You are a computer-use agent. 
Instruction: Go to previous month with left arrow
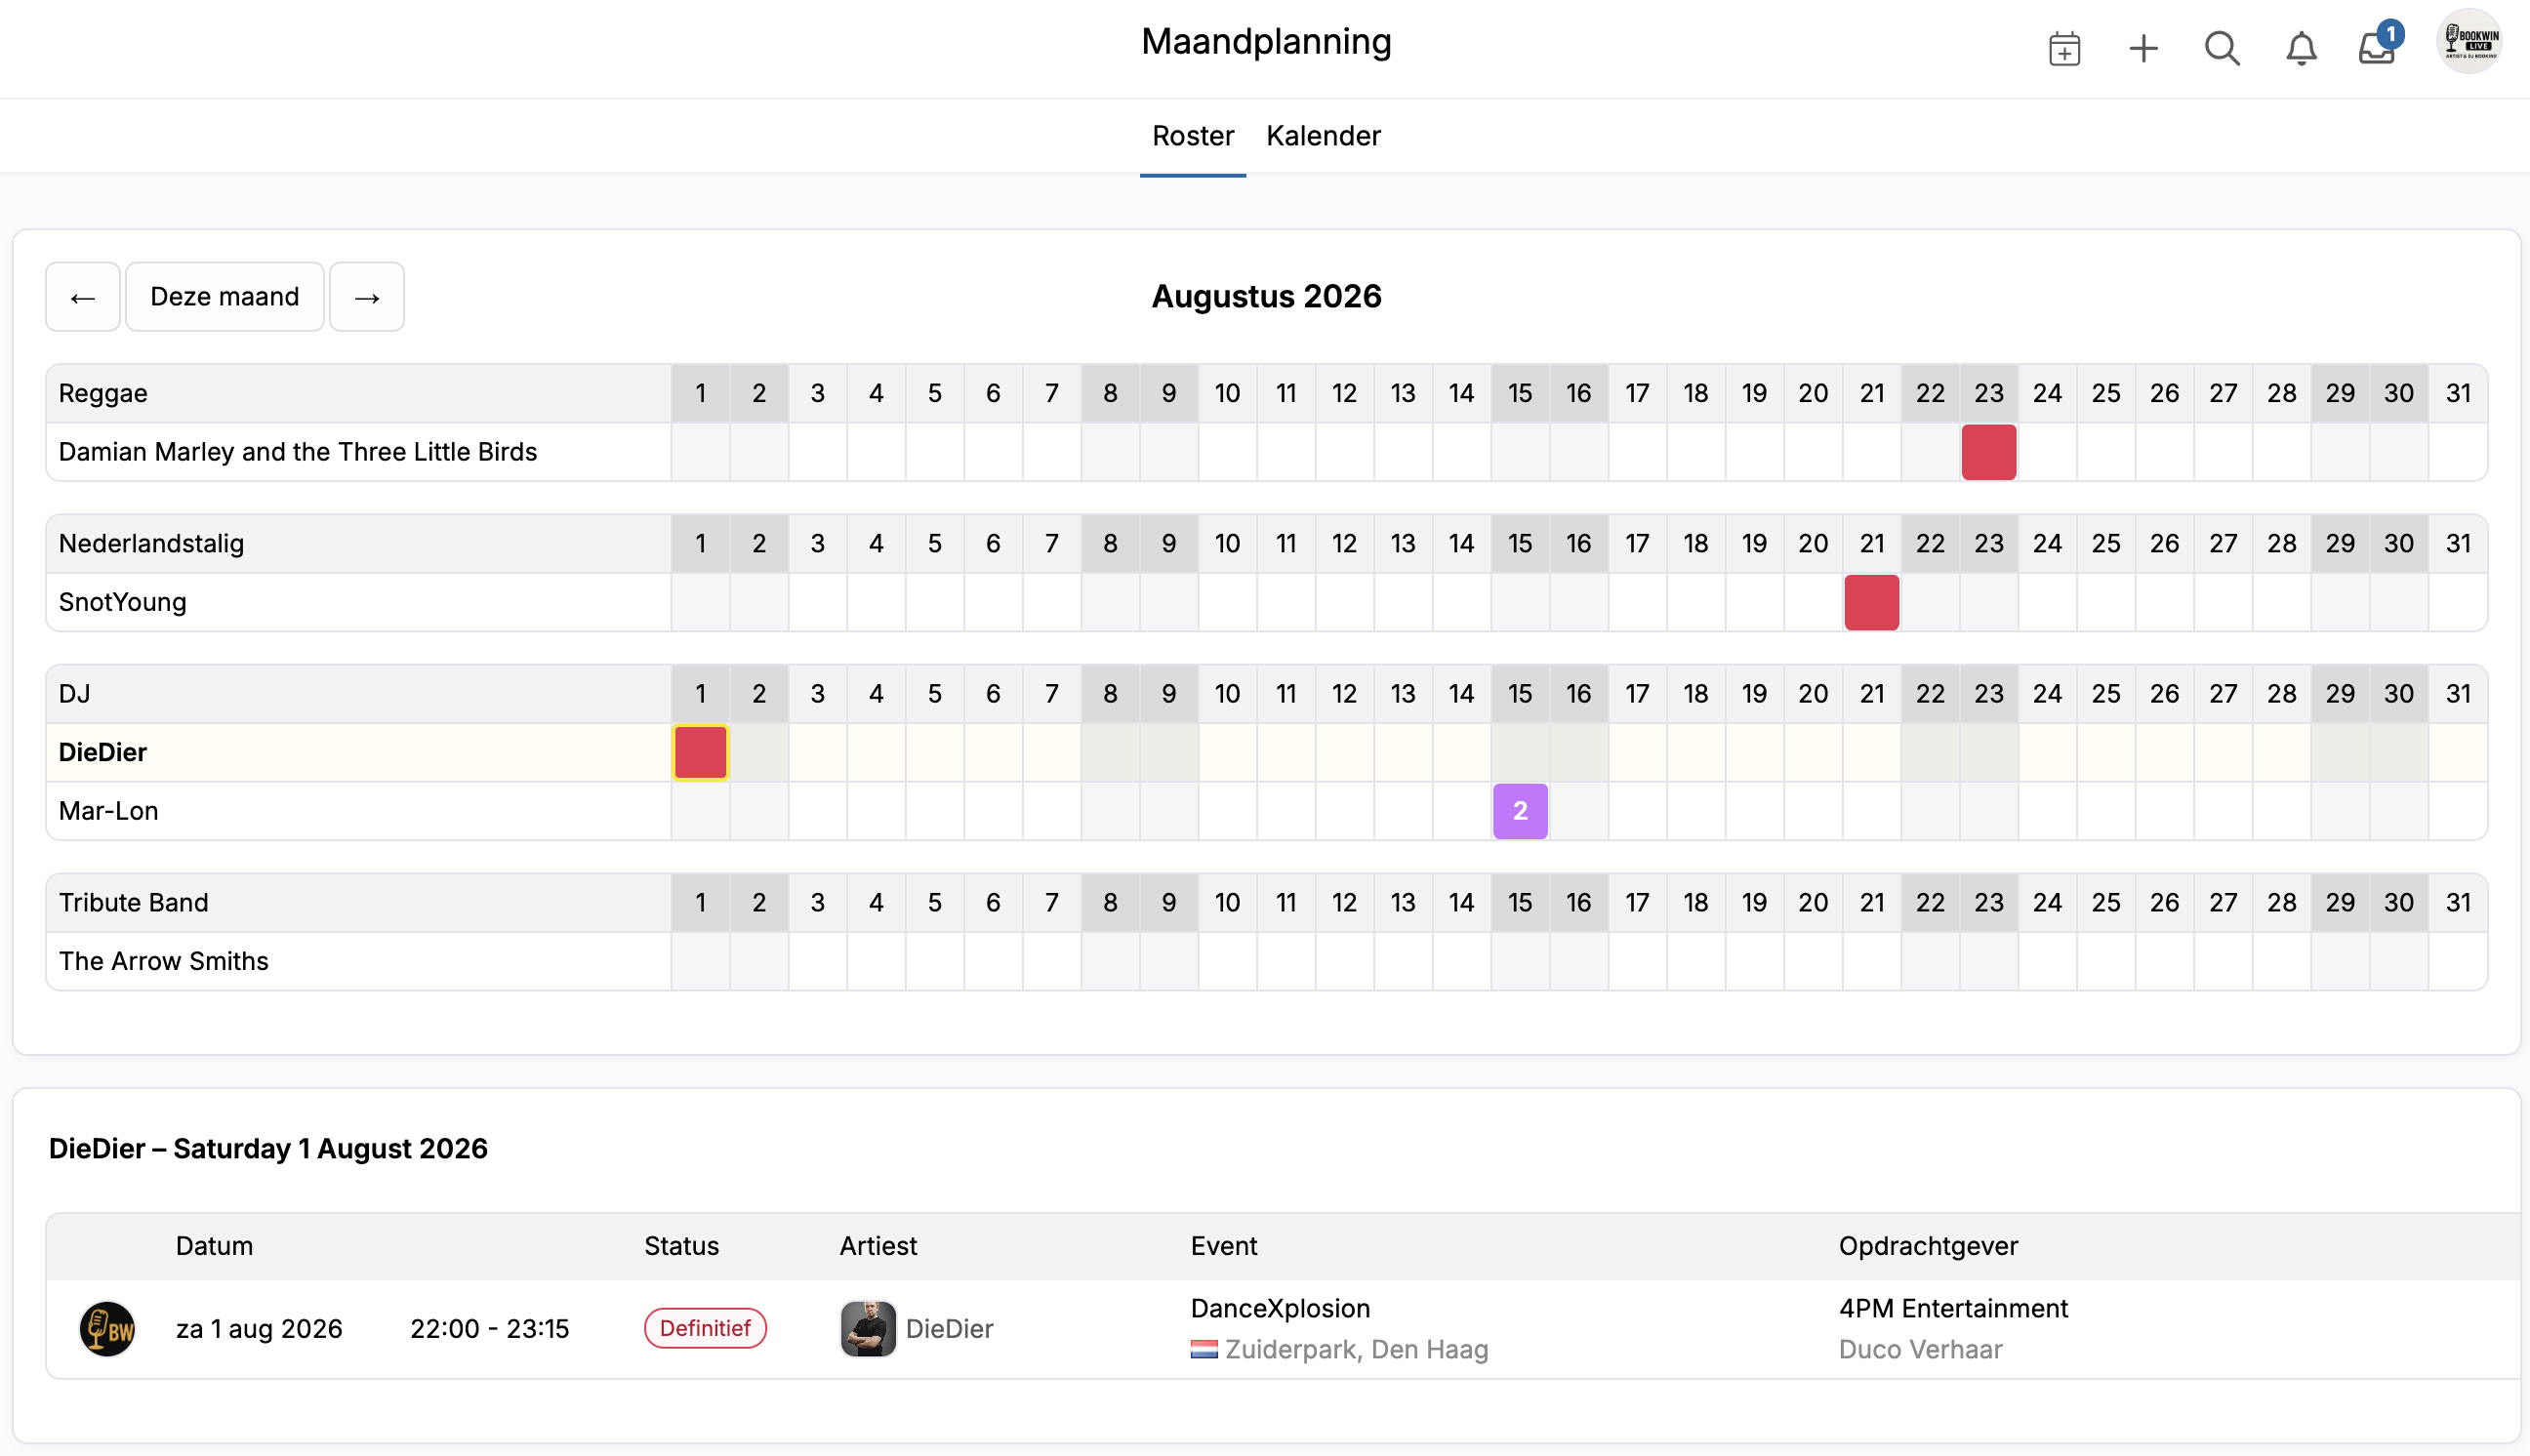pyautogui.click(x=82, y=297)
